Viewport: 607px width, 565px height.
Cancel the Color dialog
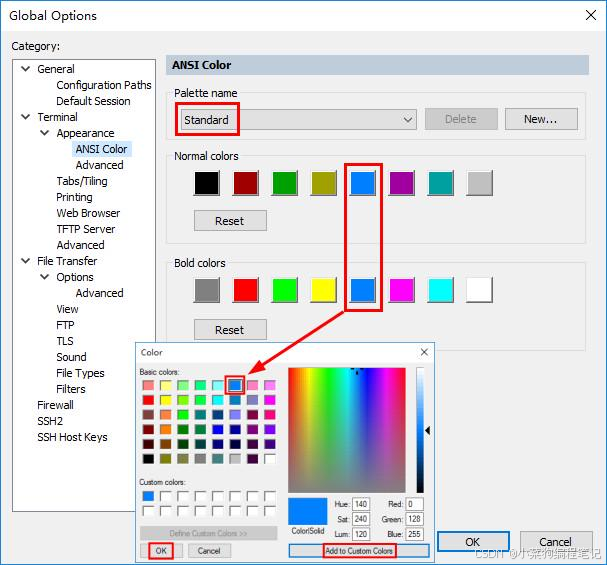209,551
